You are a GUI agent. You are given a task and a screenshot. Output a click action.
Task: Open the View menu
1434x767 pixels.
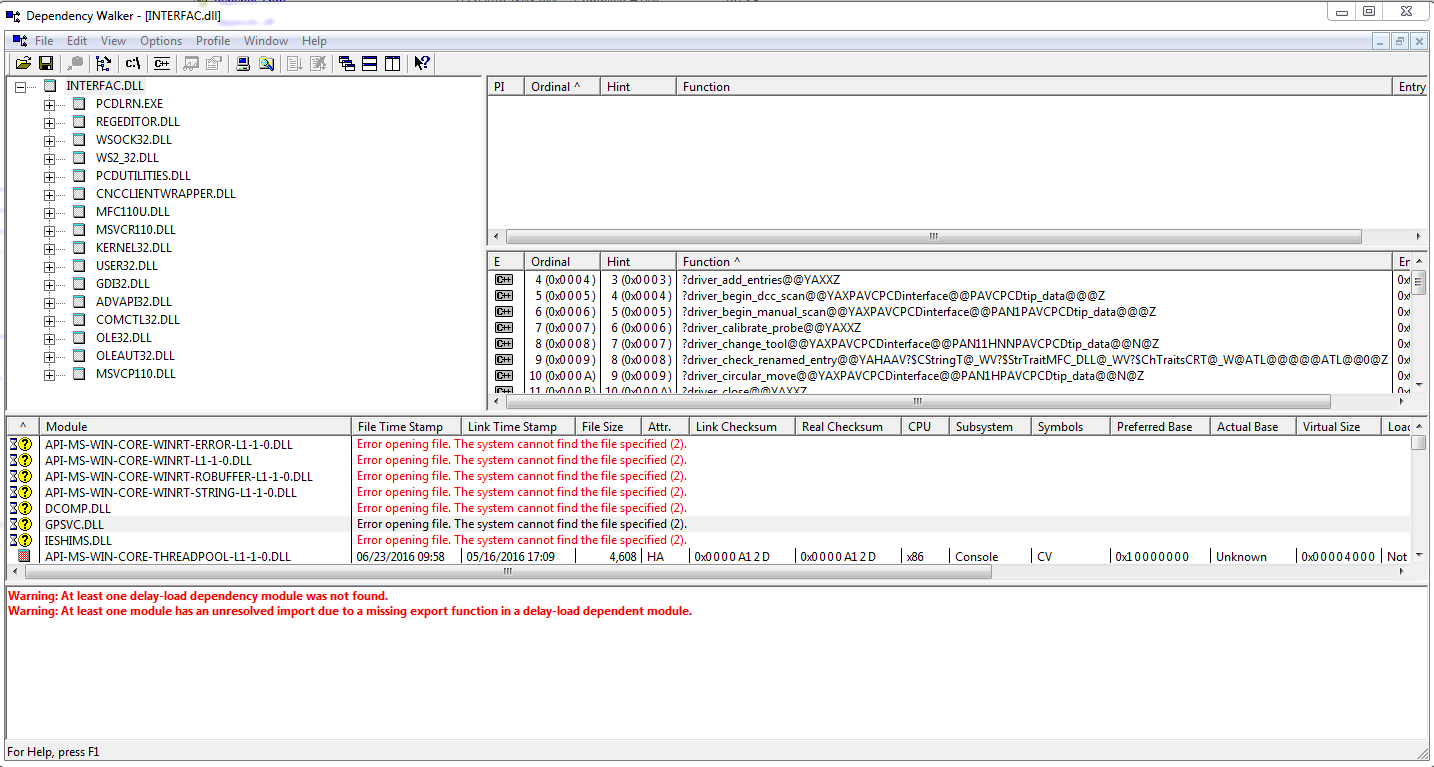(x=113, y=41)
